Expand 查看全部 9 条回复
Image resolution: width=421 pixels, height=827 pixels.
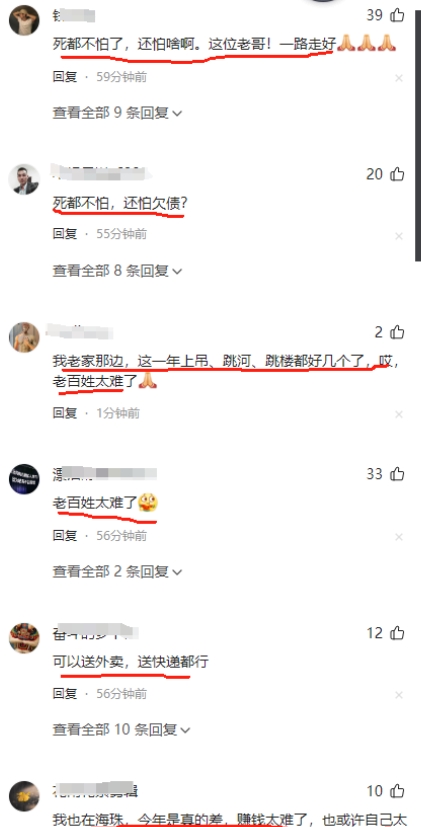(x=117, y=113)
